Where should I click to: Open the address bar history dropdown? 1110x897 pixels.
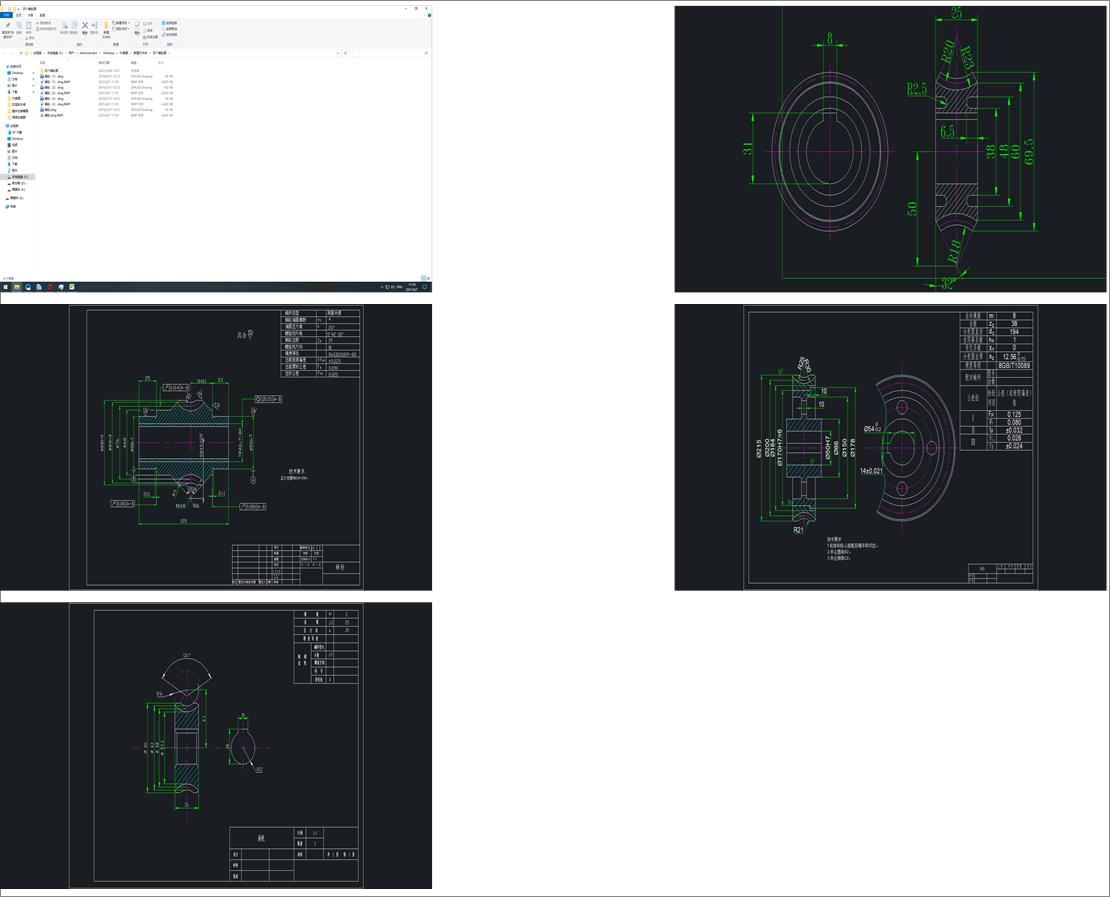[338, 53]
